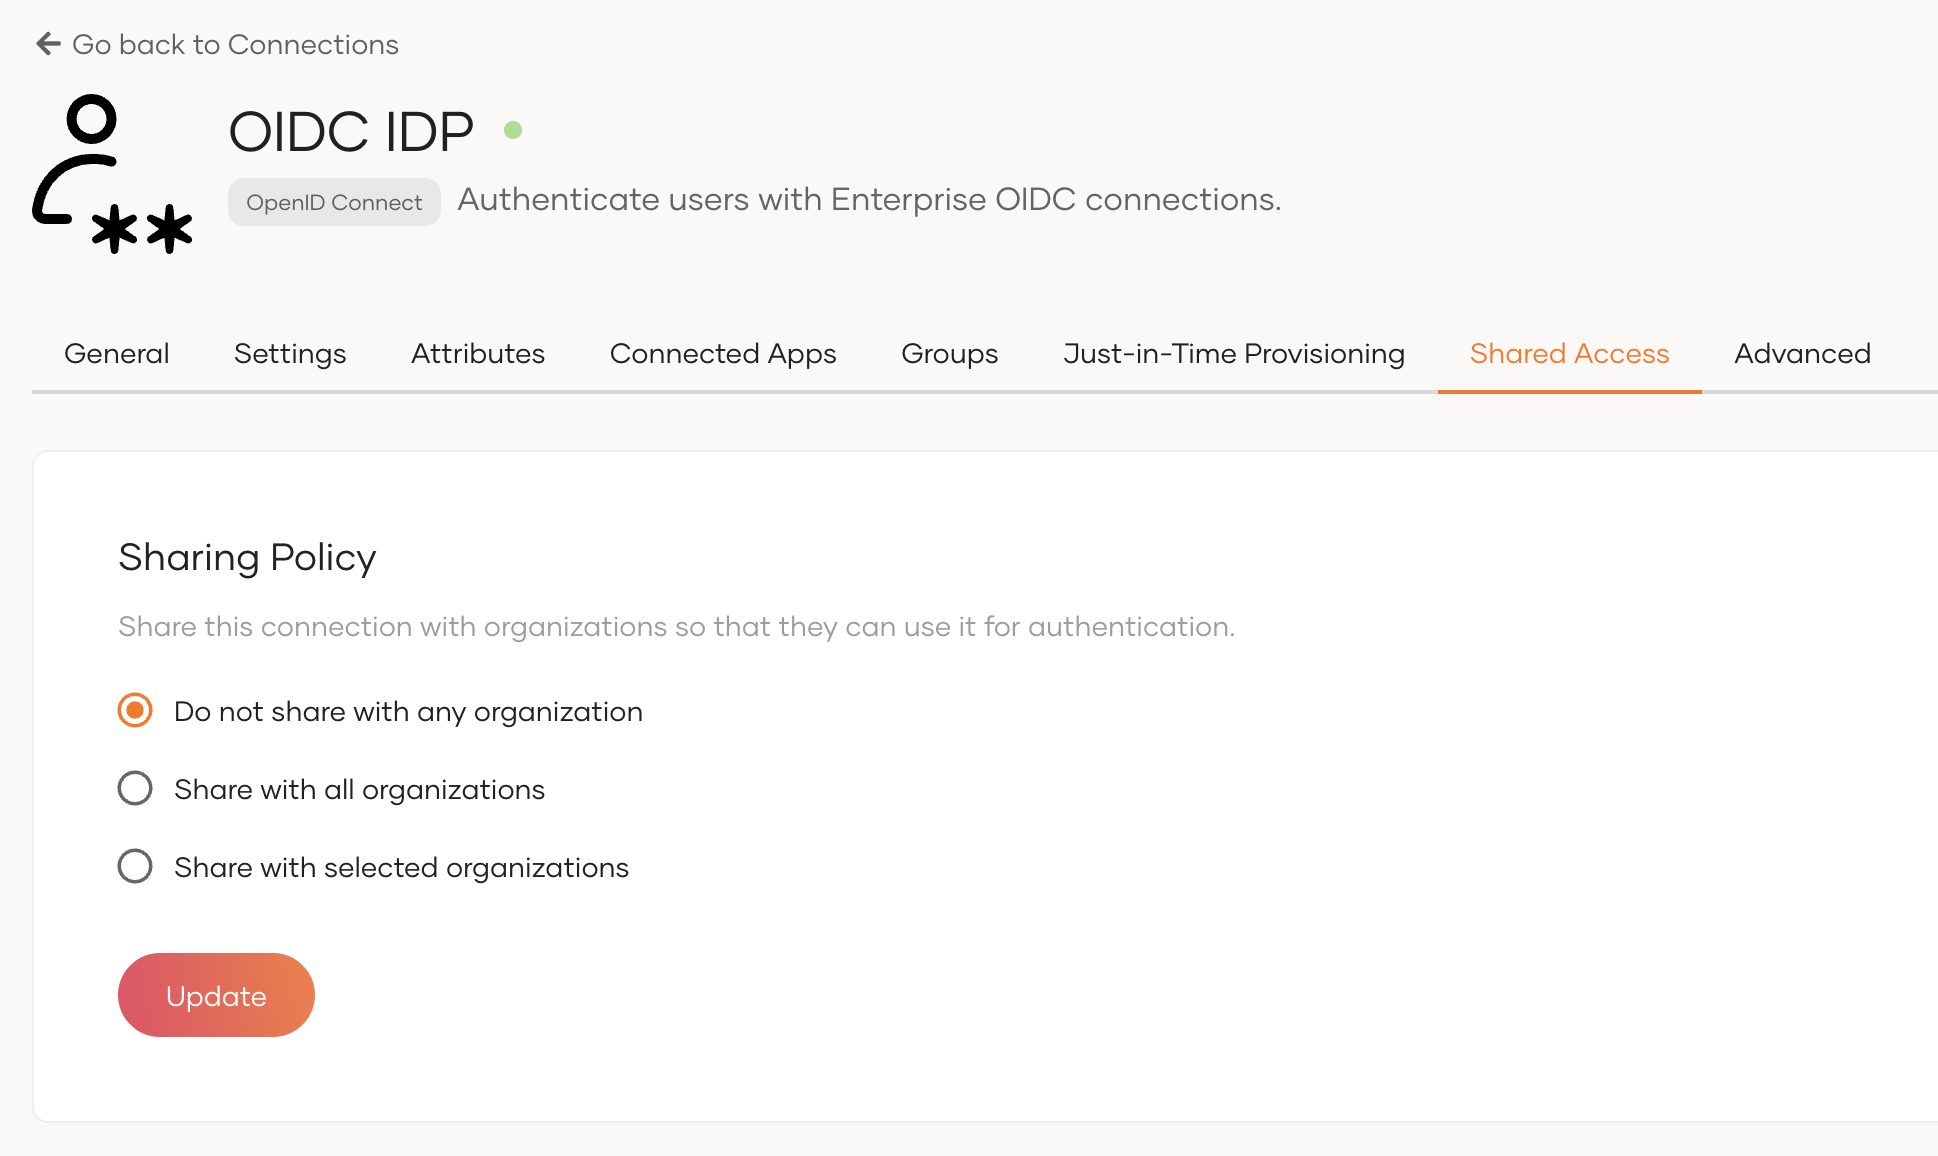Click the 'Authenticate users with Enterprise OIDC connections' text
This screenshot has width=1938, height=1156.
pyautogui.click(x=869, y=199)
